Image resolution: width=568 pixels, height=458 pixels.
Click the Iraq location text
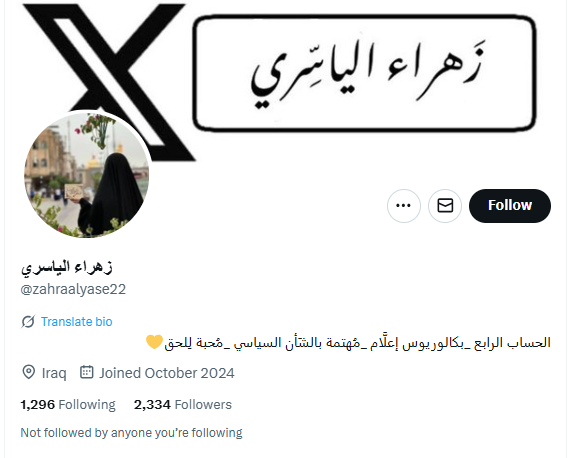[54, 373]
